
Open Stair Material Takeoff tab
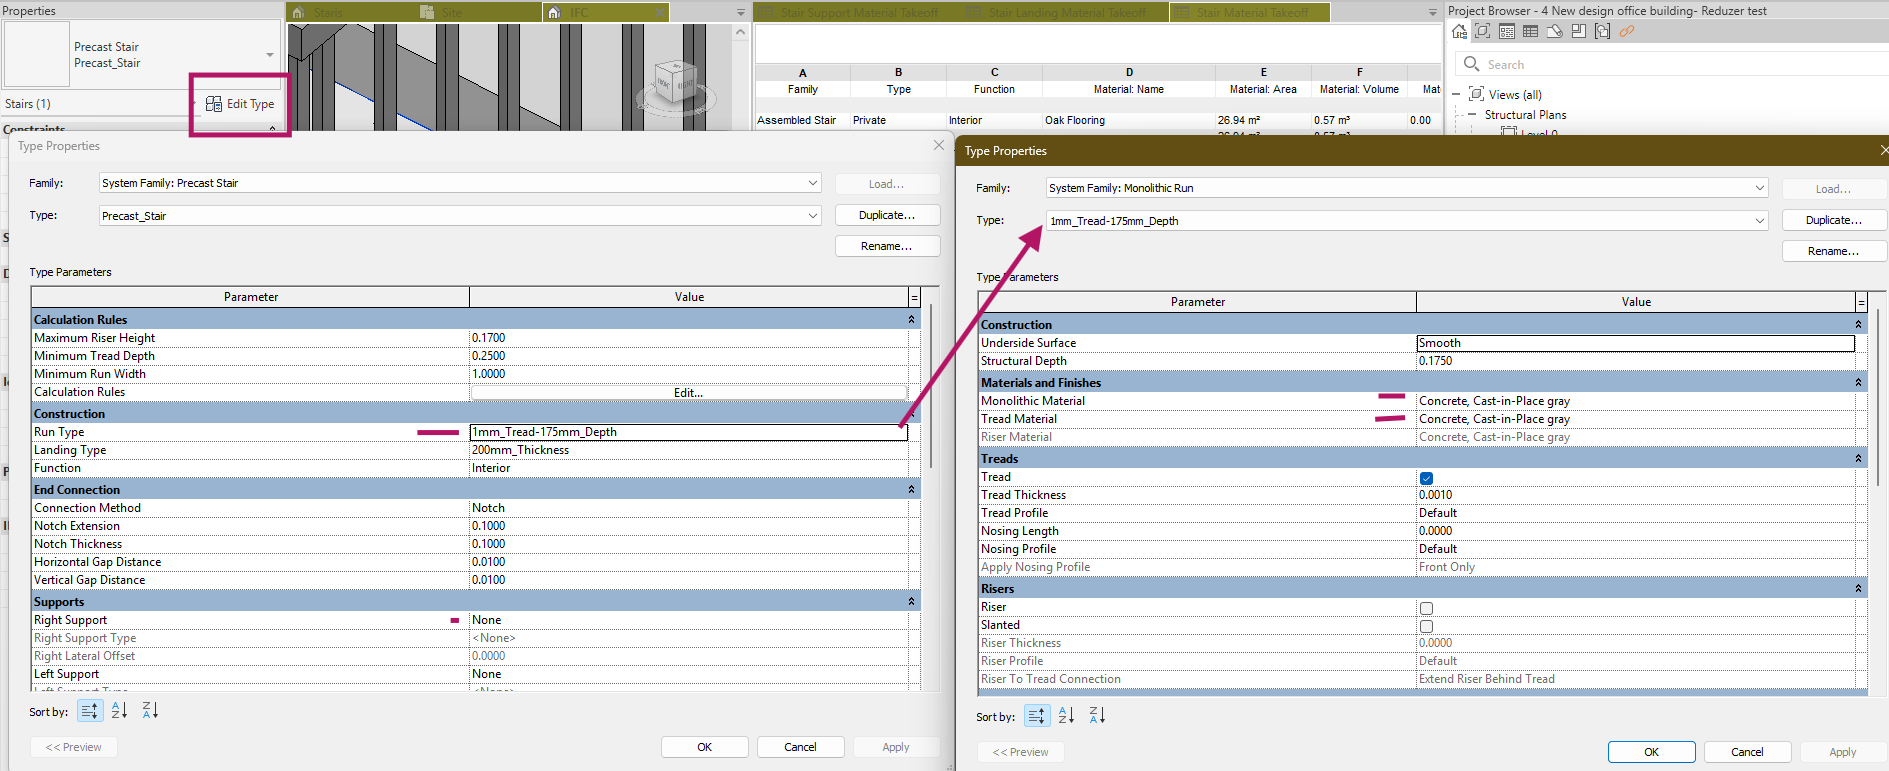coord(1250,12)
